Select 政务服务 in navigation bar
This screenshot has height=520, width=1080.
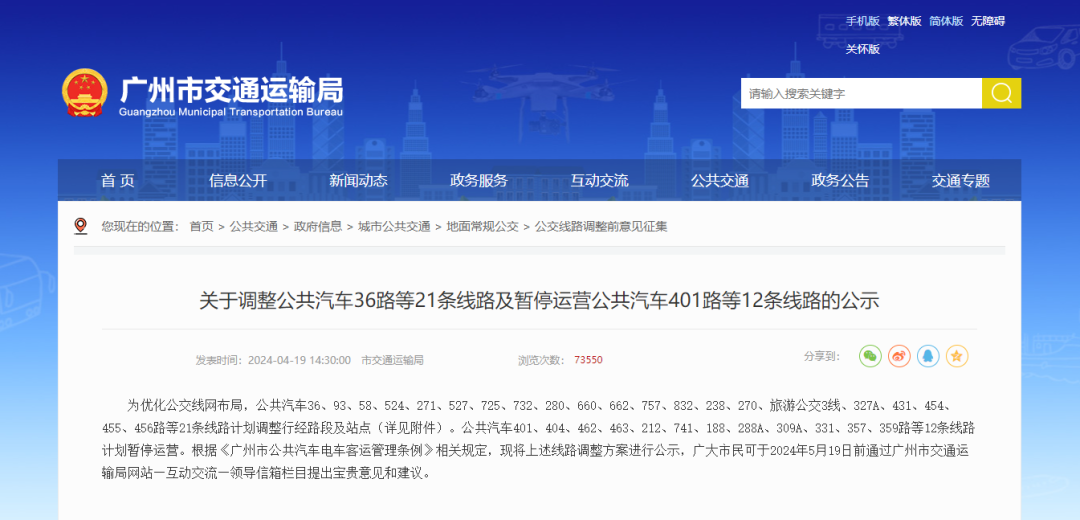(x=479, y=181)
